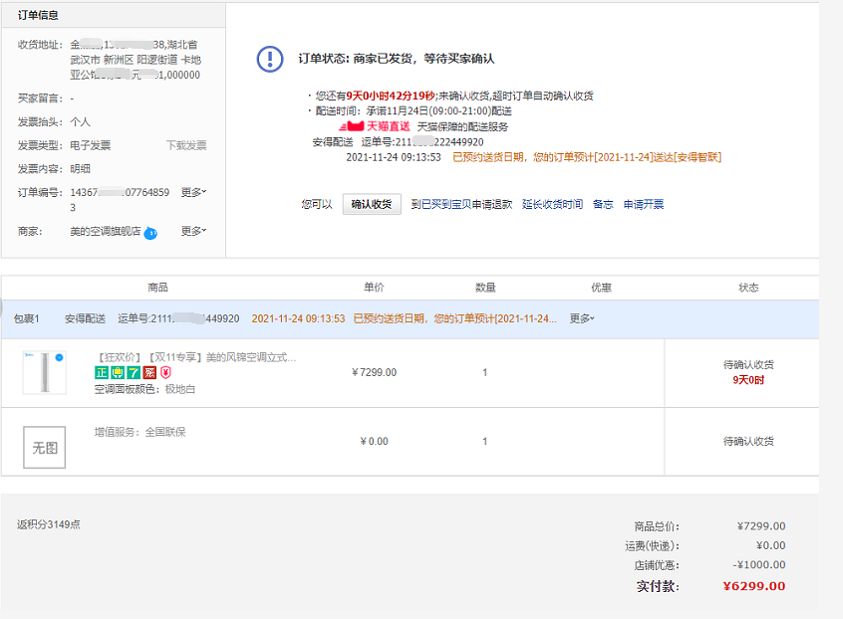Click the red ¥ shield badge
Image resolution: width=843 pixels, height=619 pixels.
166,372
